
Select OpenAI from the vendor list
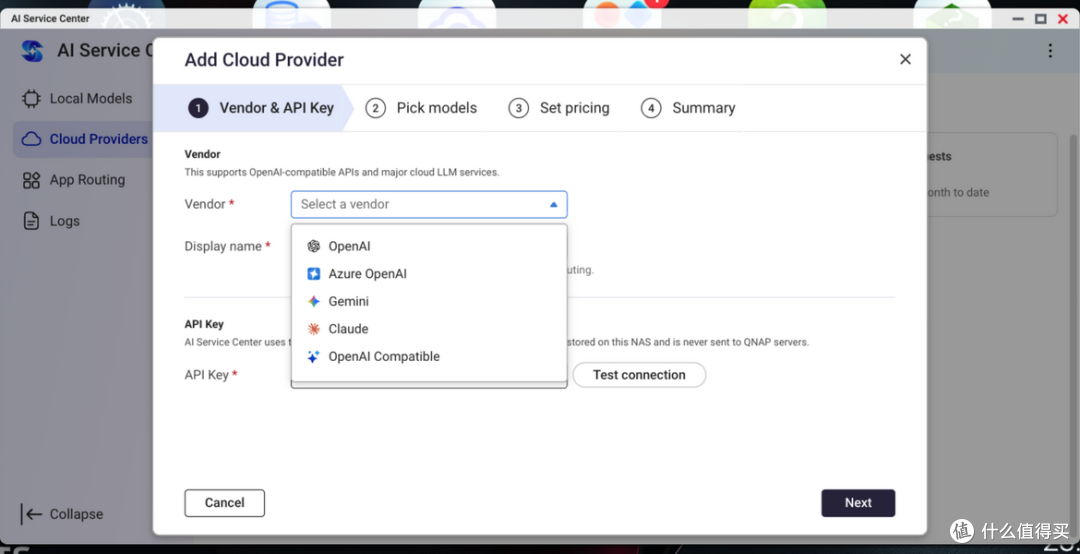428,246
